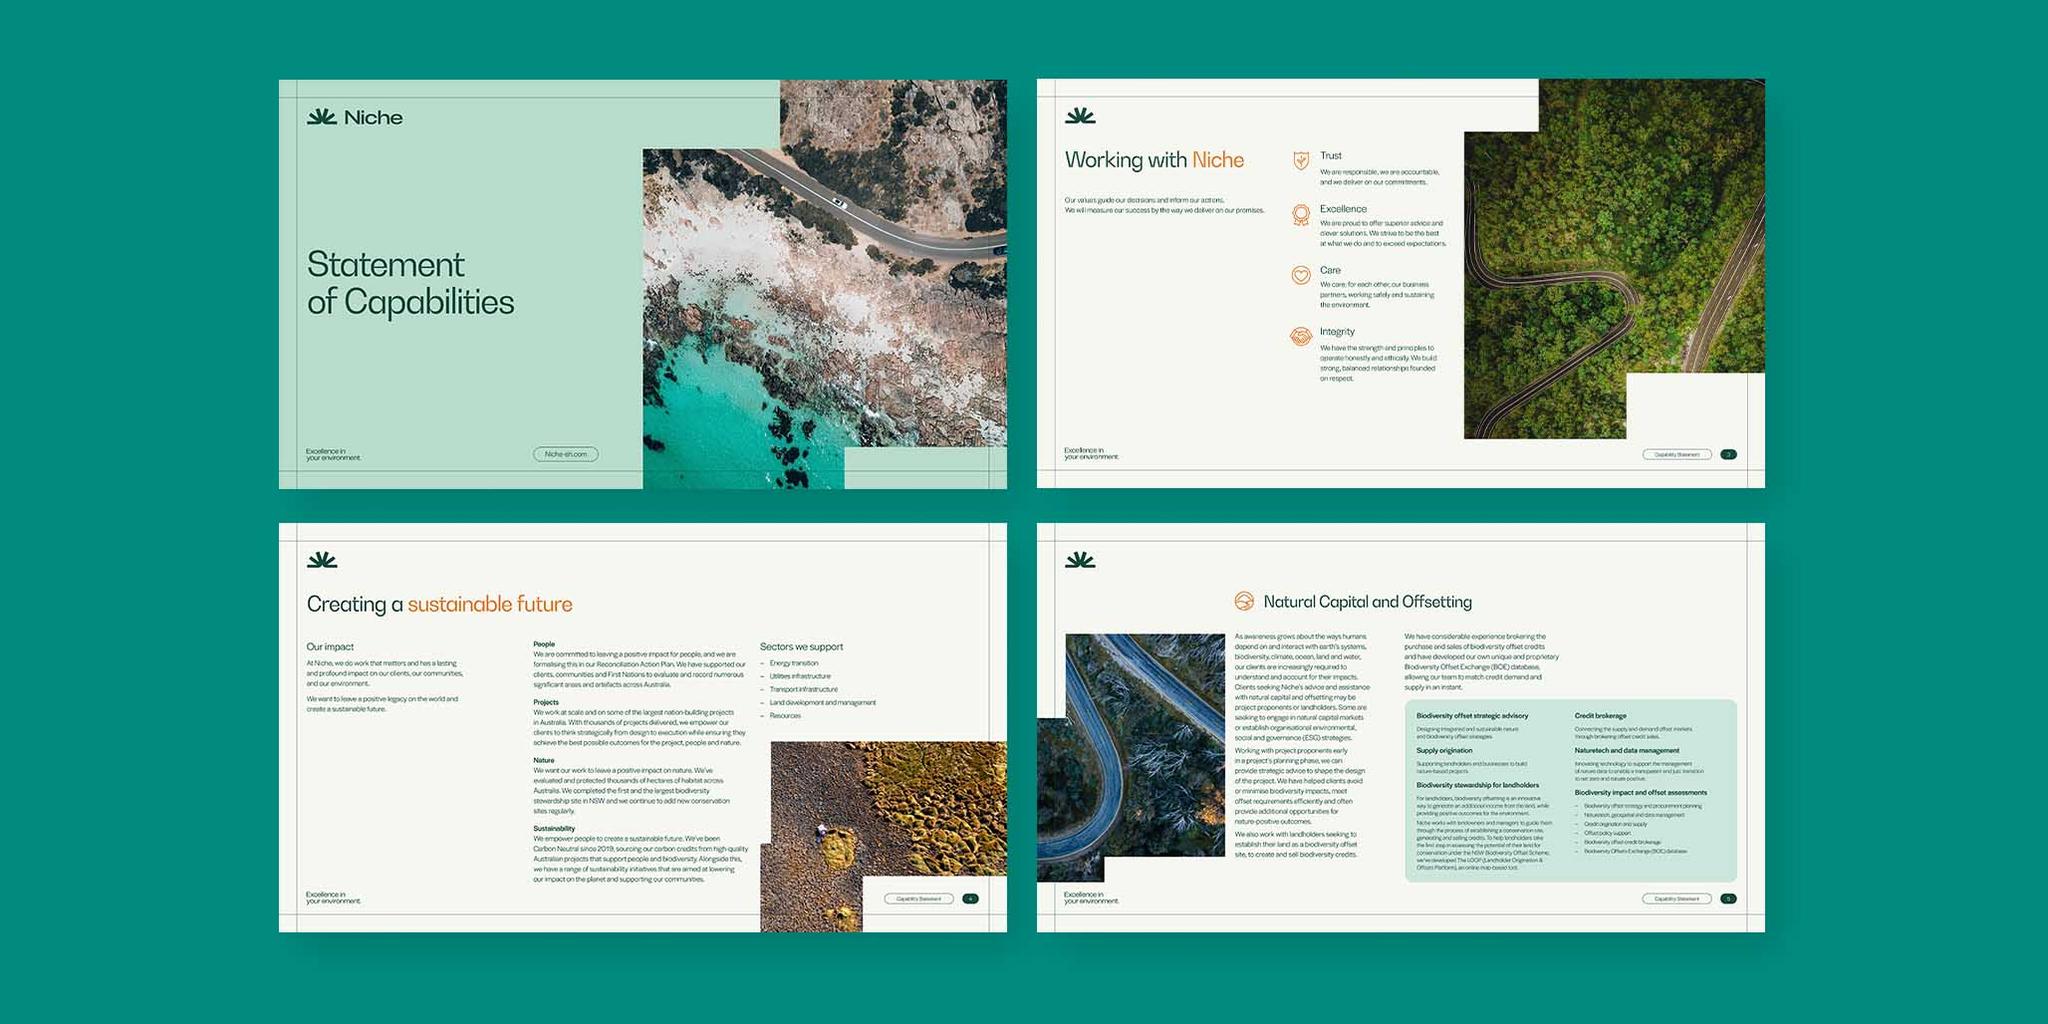2048x1024 pixels.
Task: Select the Integrity handshake icon
Action: tap(1300, 337)
